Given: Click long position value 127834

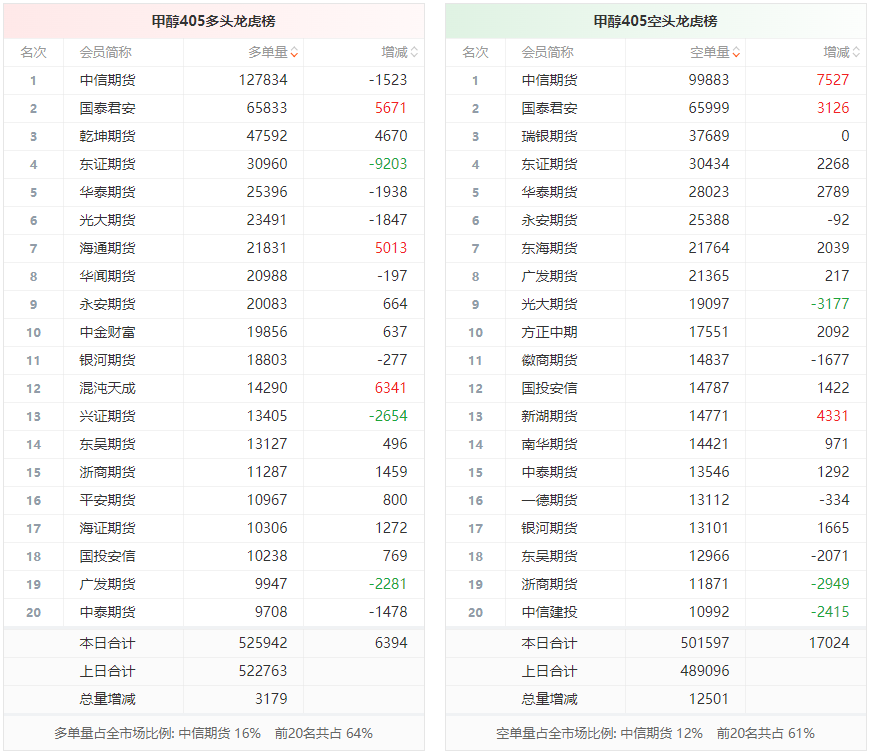Looking at the screenshot, I should coord(263,80).
